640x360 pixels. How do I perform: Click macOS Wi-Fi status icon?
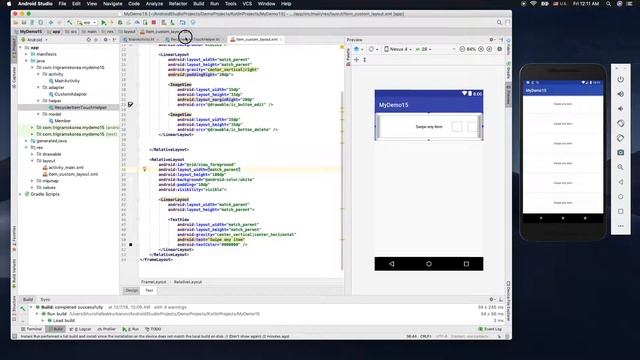(x=533, y=4)
